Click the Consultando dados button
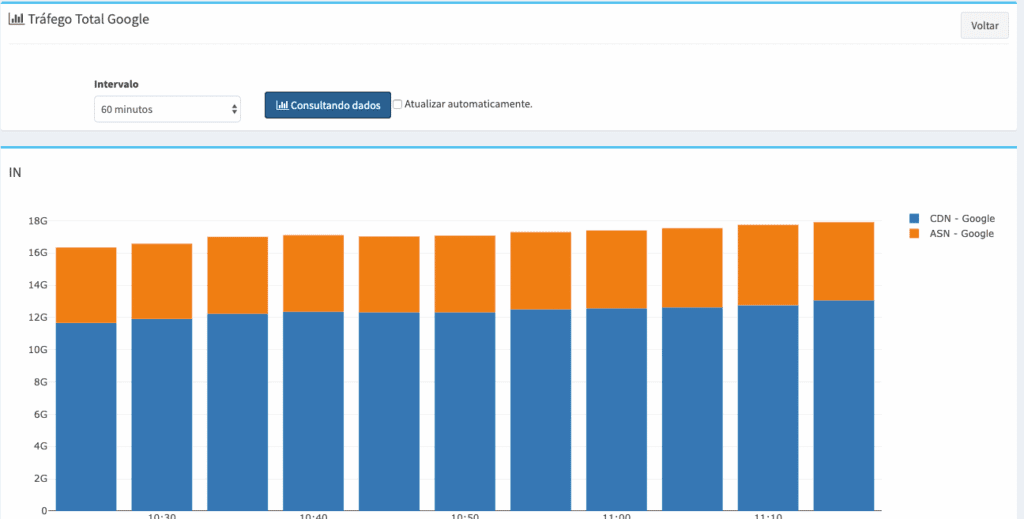1024x519 pixels. tap(328, 105)
